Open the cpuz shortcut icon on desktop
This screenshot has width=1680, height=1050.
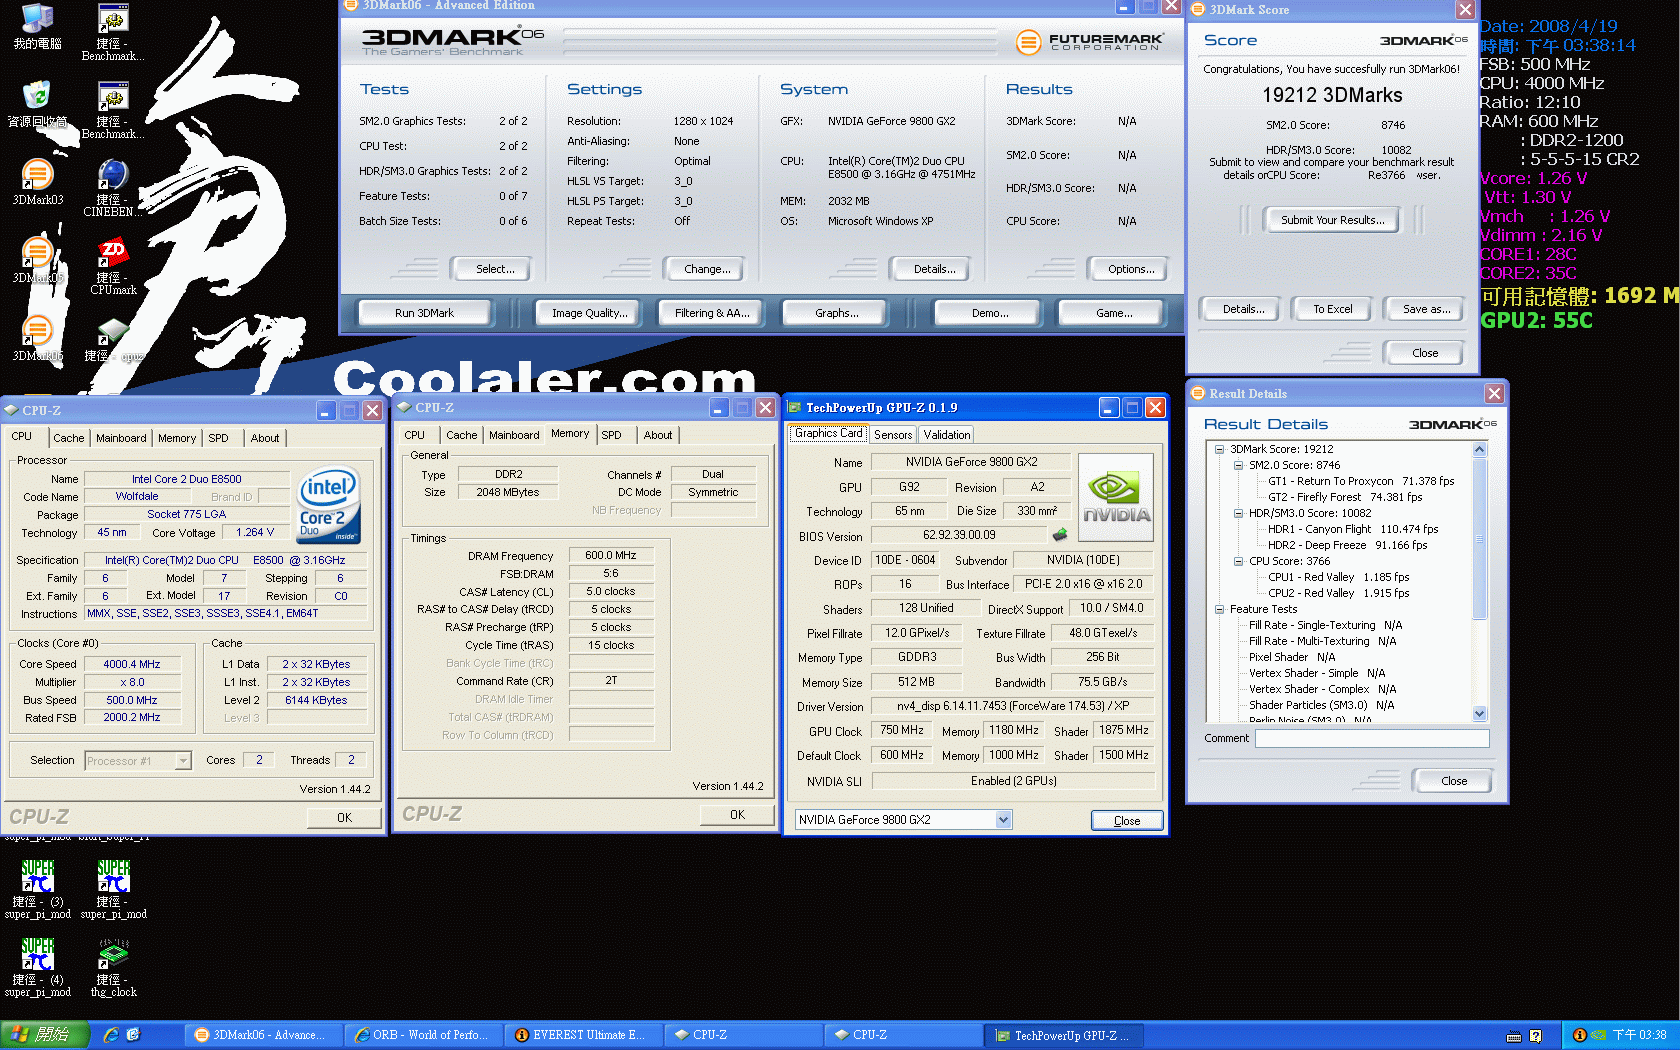click(x=113, y=340)
